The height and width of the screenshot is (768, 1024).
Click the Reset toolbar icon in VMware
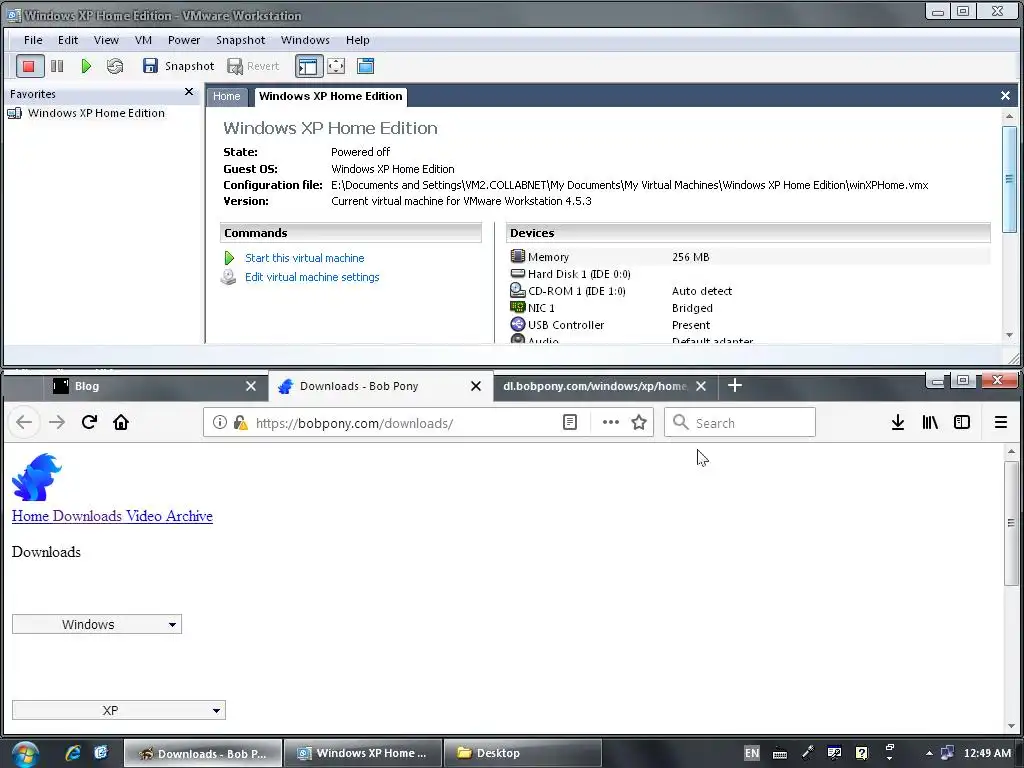pyautogui.click(x=115, y=66)
